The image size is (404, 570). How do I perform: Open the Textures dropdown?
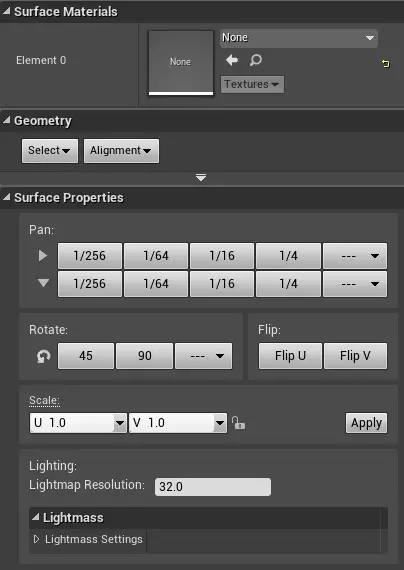252,84
